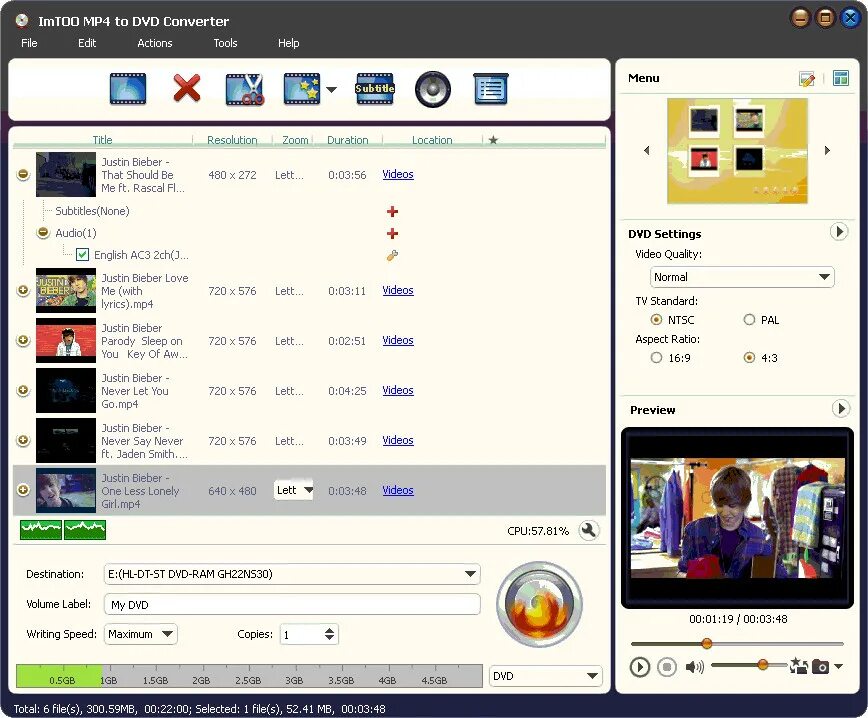
Task: Select the NTSC TV standard
Action: [656, 319]
